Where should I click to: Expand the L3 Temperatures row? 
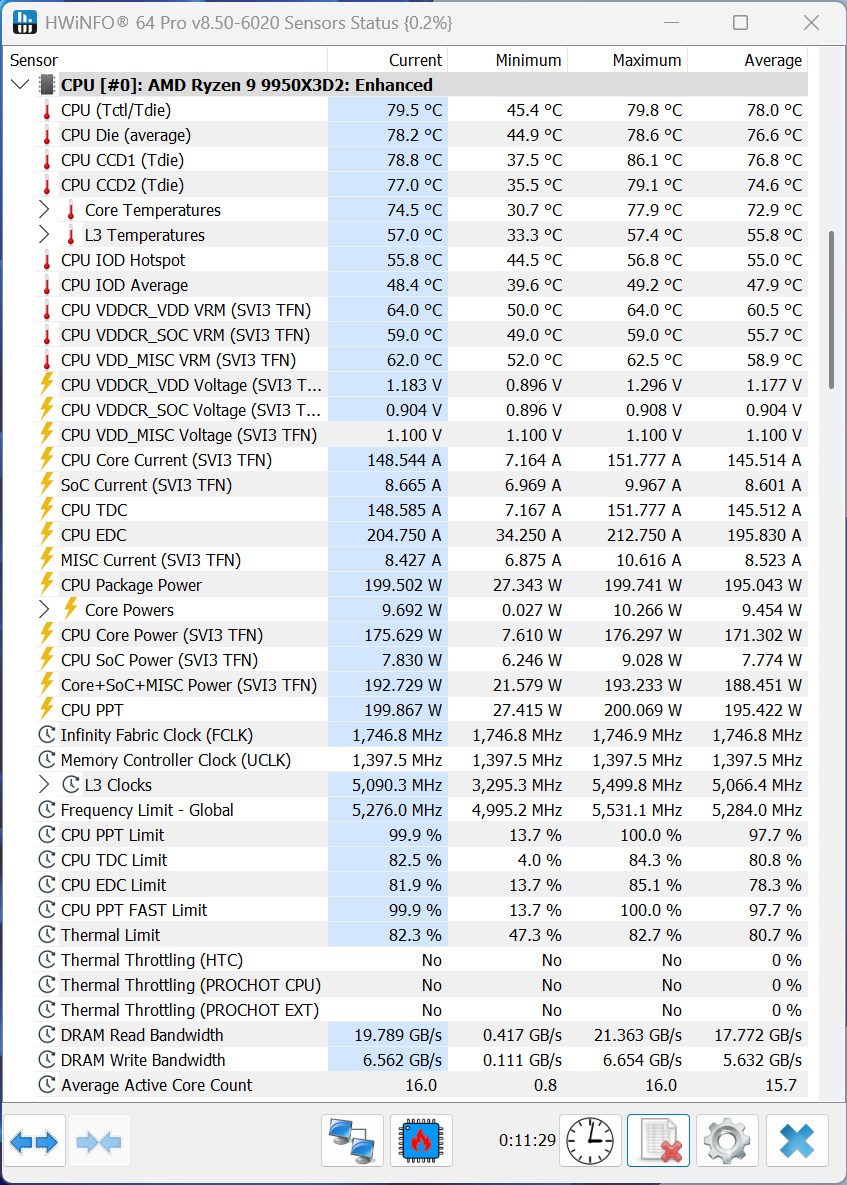point(44,234)
